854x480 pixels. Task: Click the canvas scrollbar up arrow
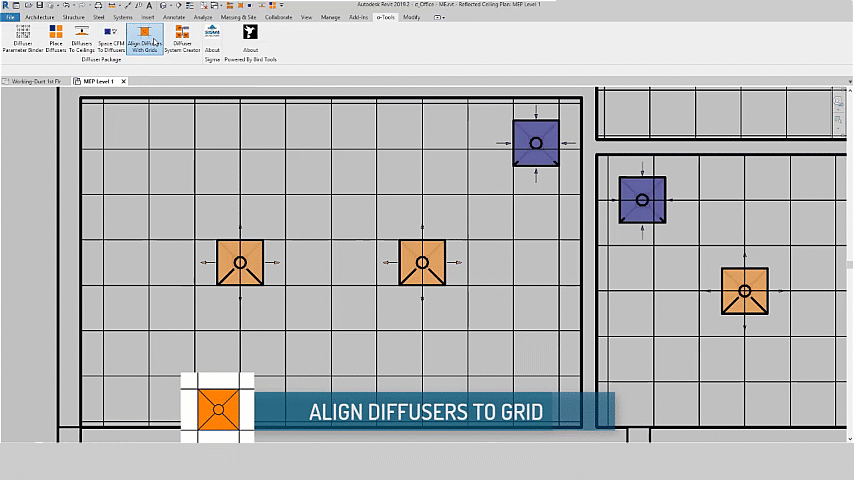tap(850, 90)
